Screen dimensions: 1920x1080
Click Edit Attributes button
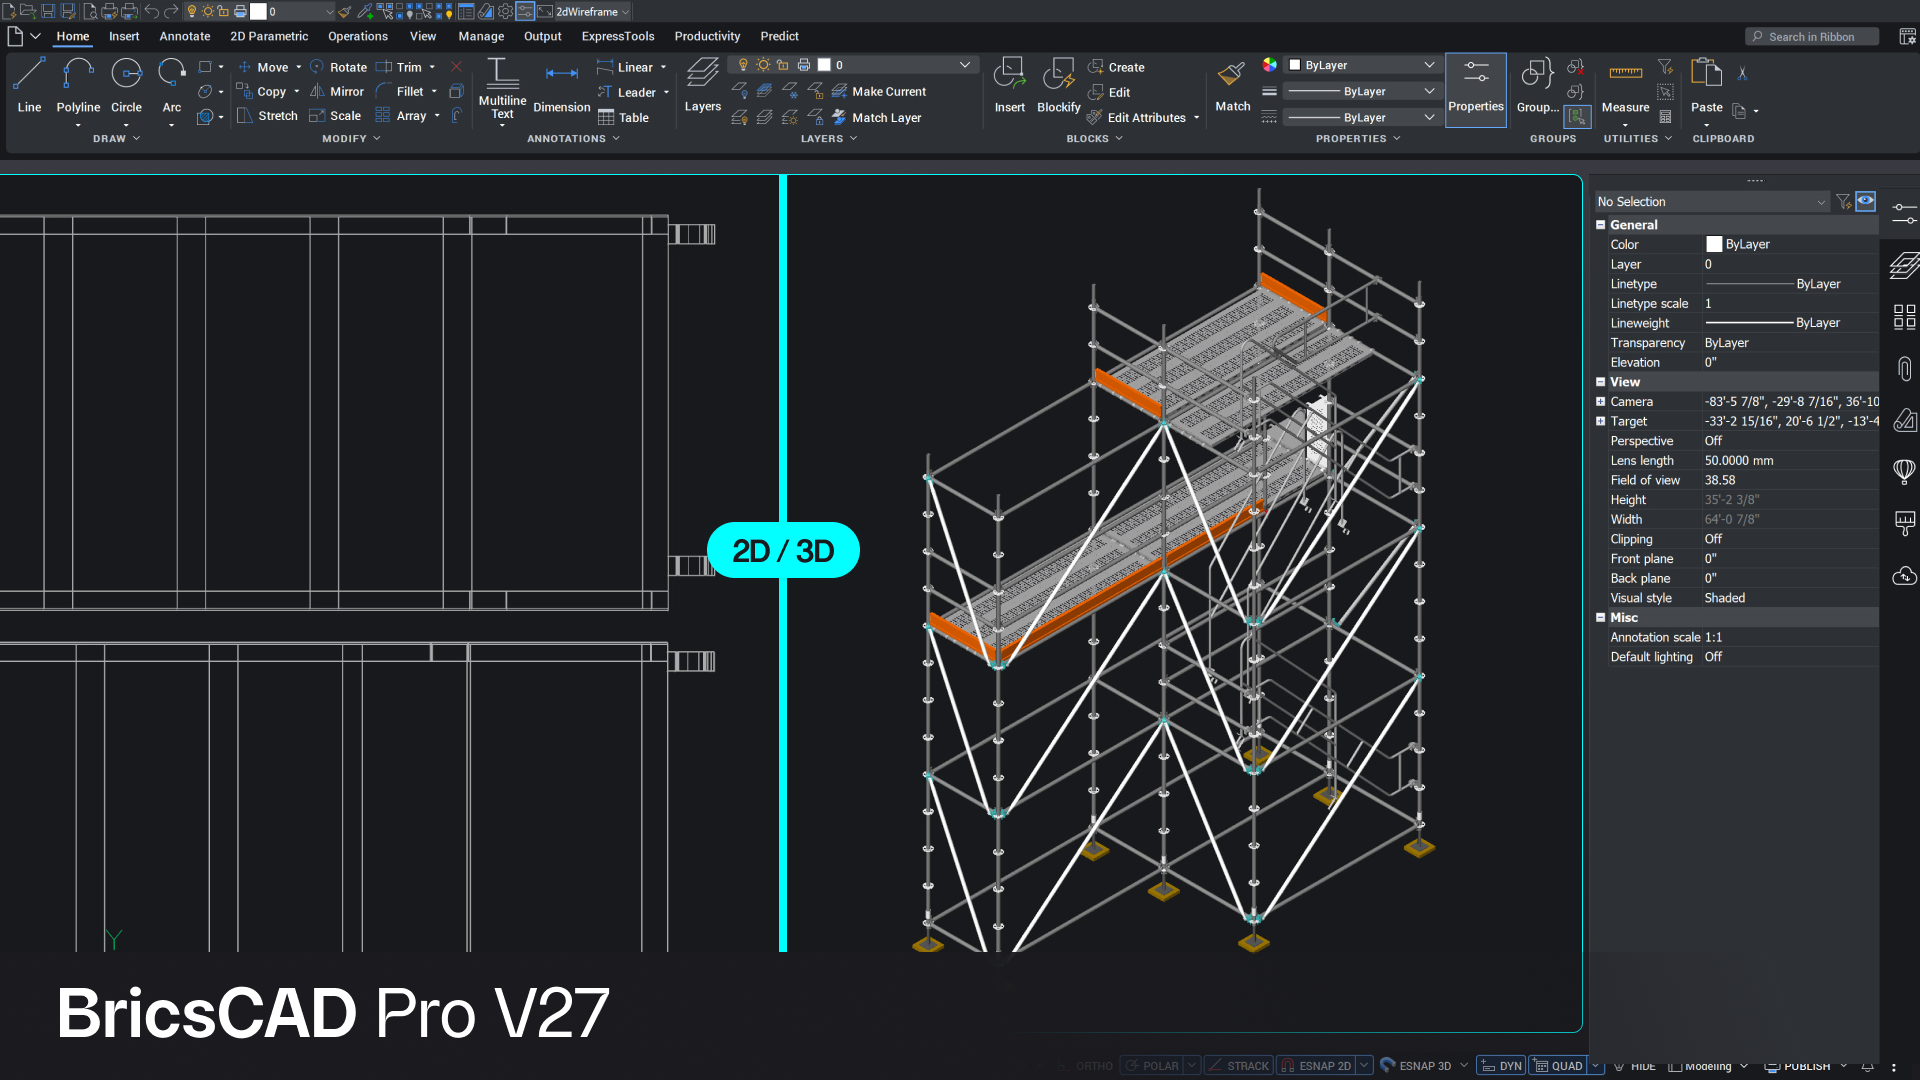click(1137, 117)
